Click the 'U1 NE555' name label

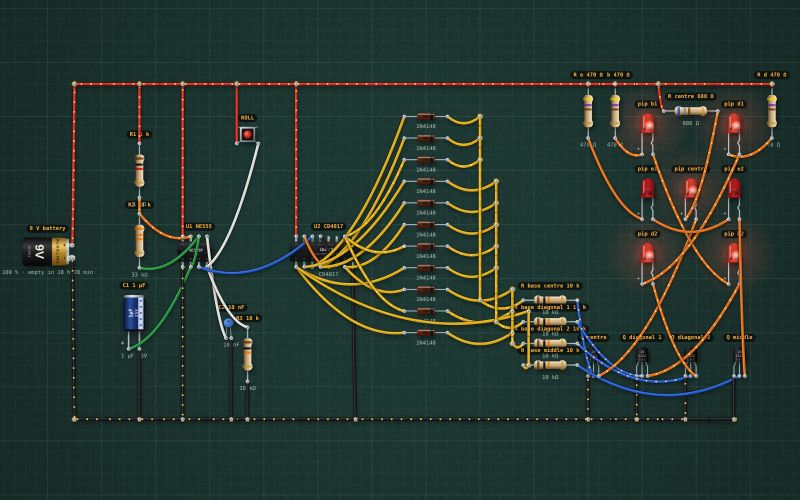[198, 226]
